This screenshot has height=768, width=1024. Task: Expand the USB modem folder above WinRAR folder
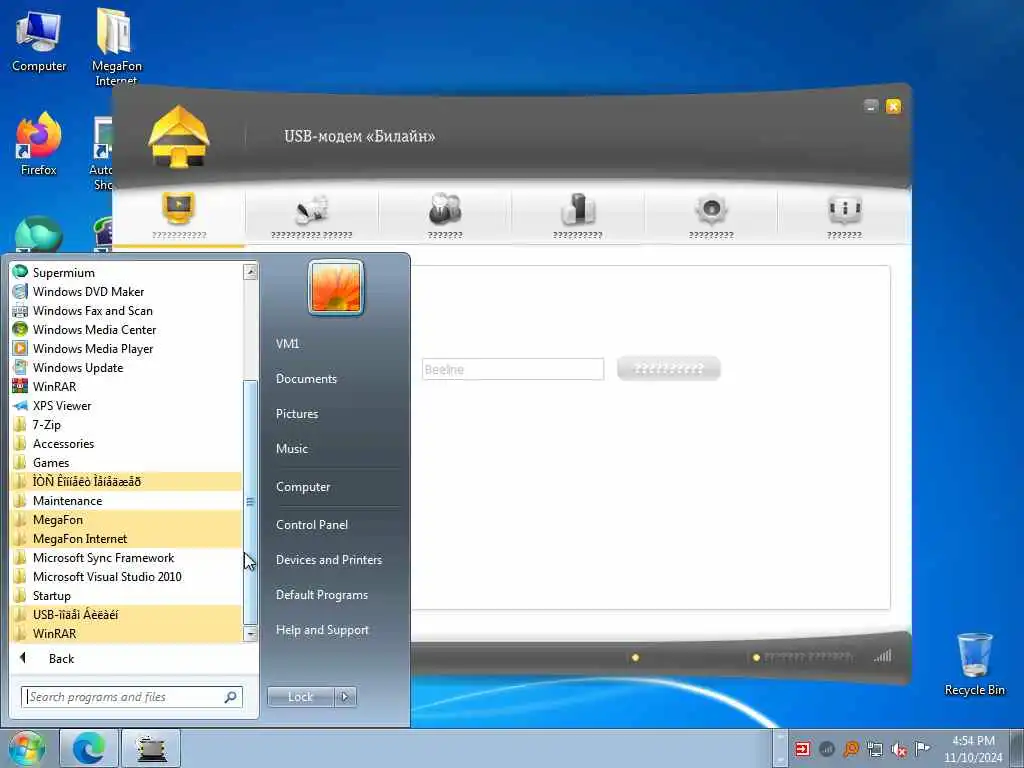pos(126,614)
